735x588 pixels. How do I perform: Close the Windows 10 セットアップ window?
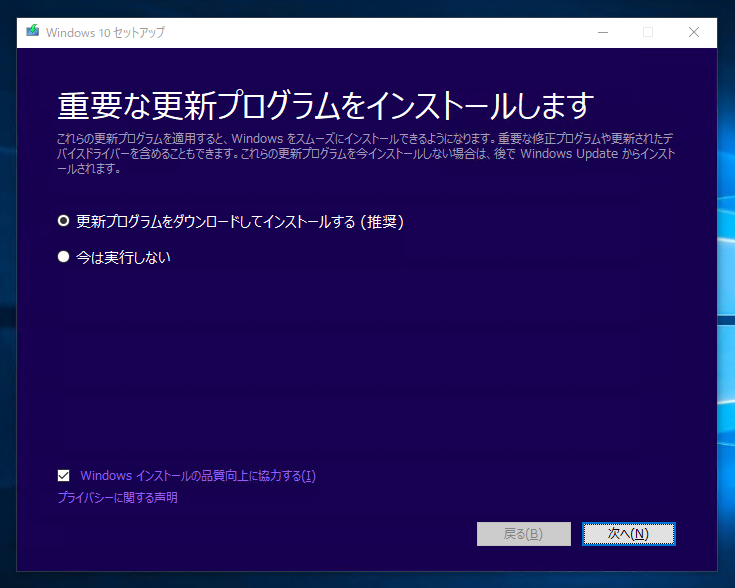tap(694, 32)
